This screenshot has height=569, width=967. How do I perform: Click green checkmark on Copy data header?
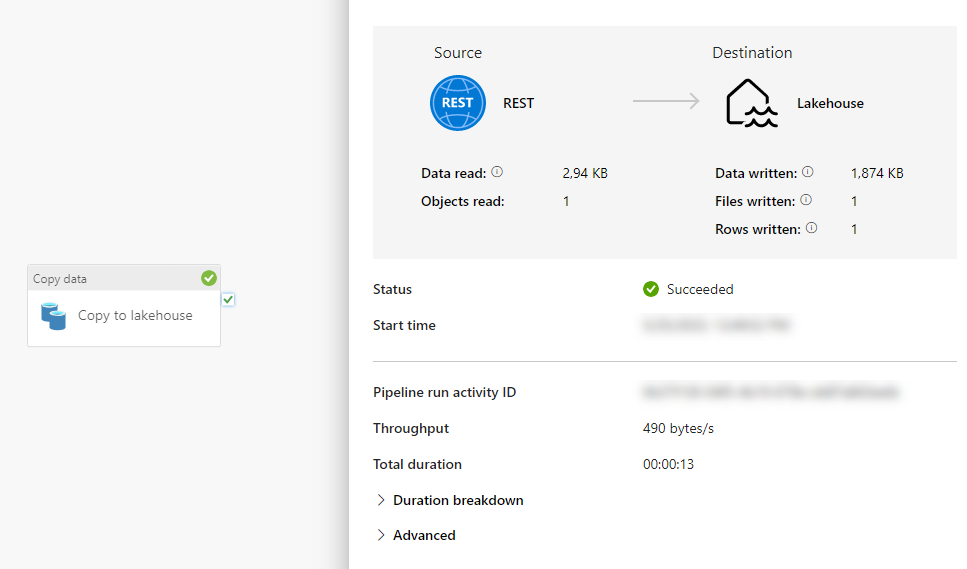208,278
